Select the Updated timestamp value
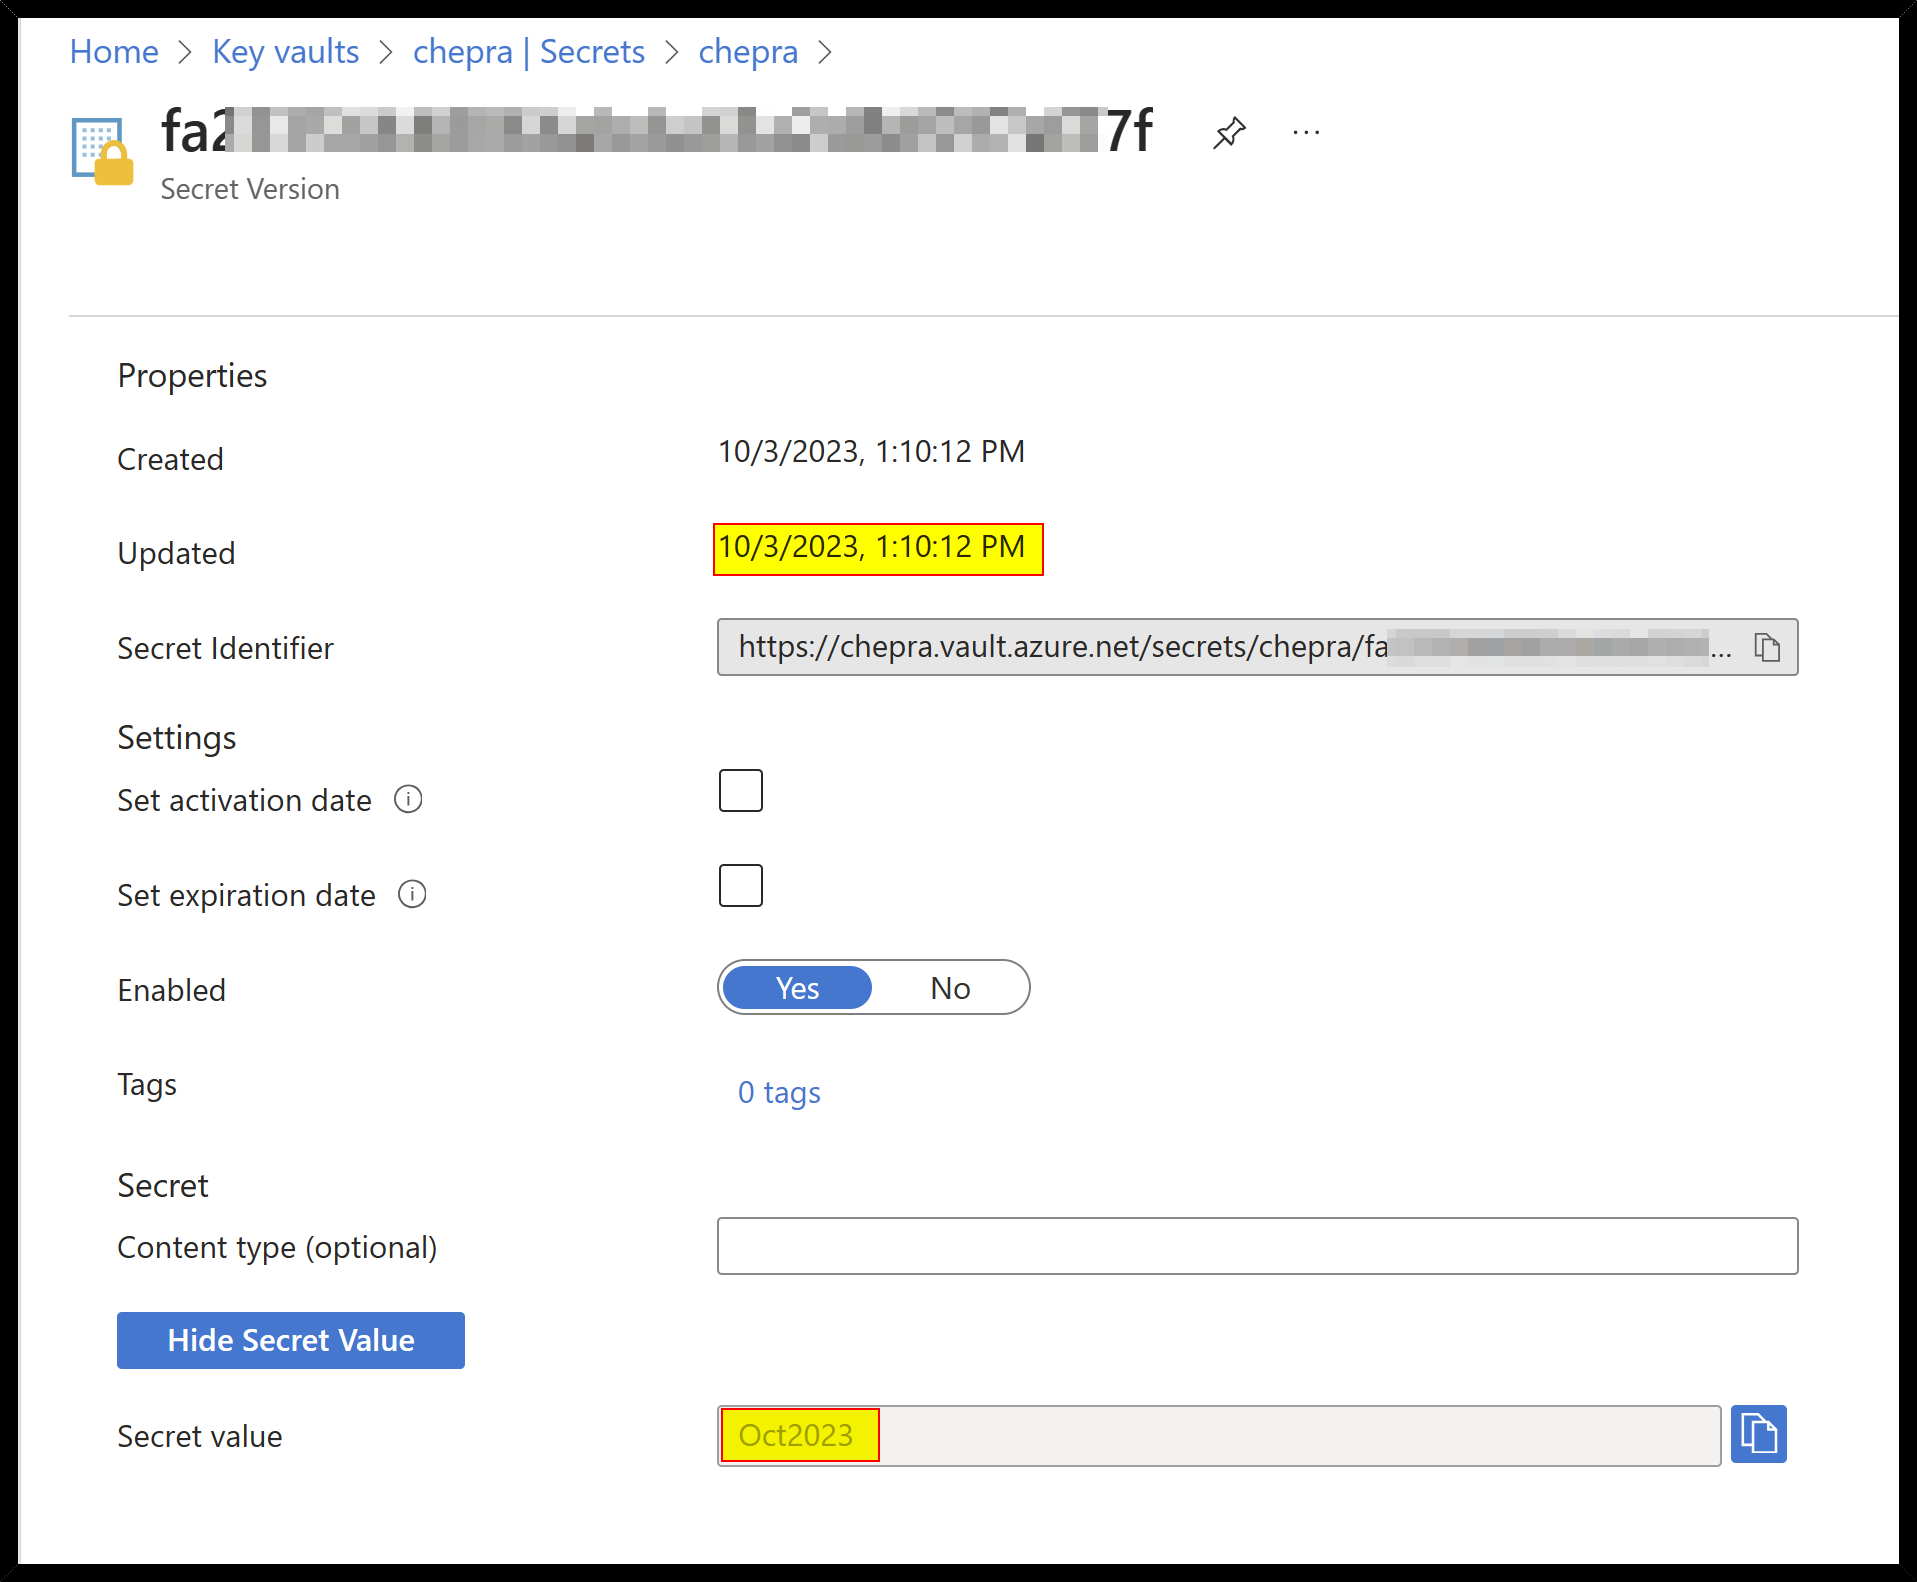 tap(872, 547)
